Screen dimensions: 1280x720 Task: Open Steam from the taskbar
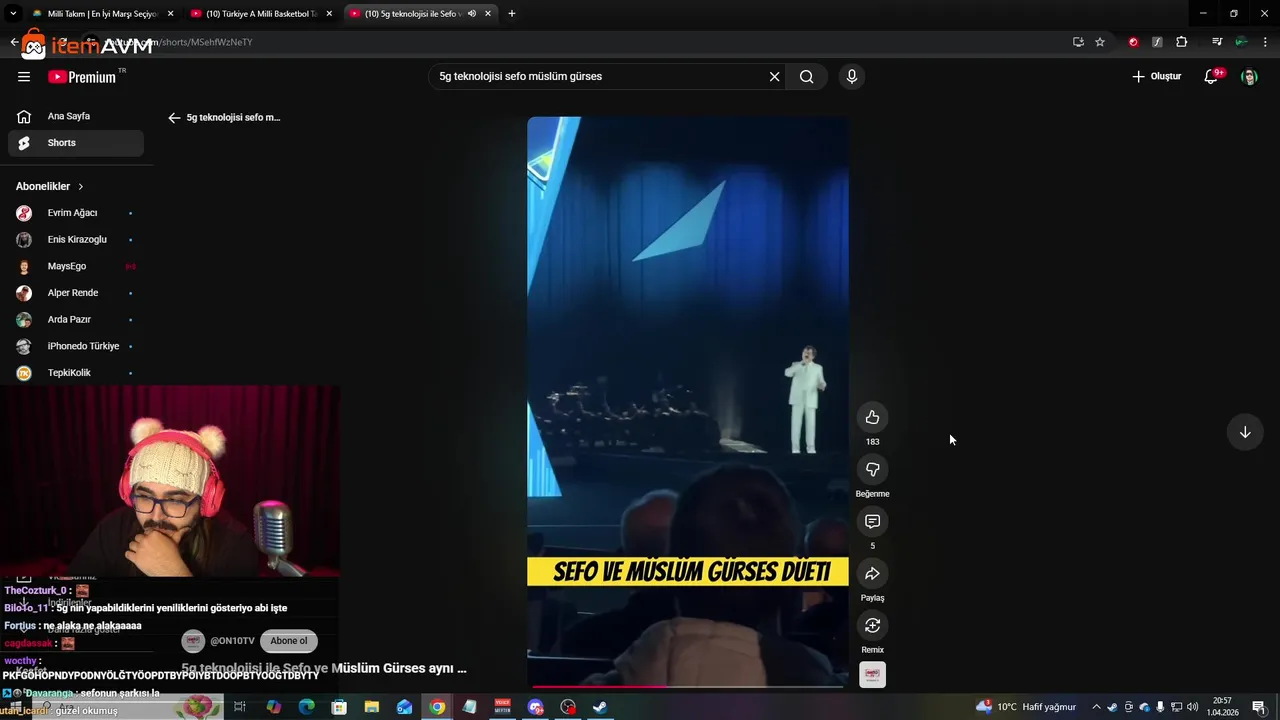click(x=600, y=707)
